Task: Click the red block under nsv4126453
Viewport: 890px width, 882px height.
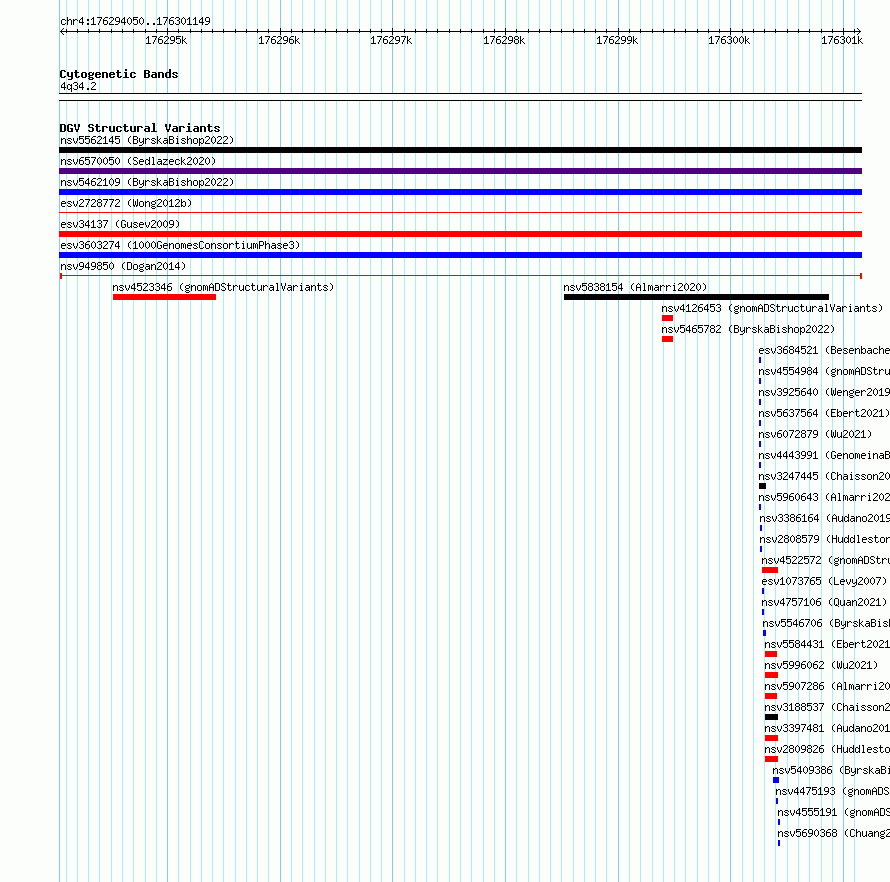Action: coord(668,318)
